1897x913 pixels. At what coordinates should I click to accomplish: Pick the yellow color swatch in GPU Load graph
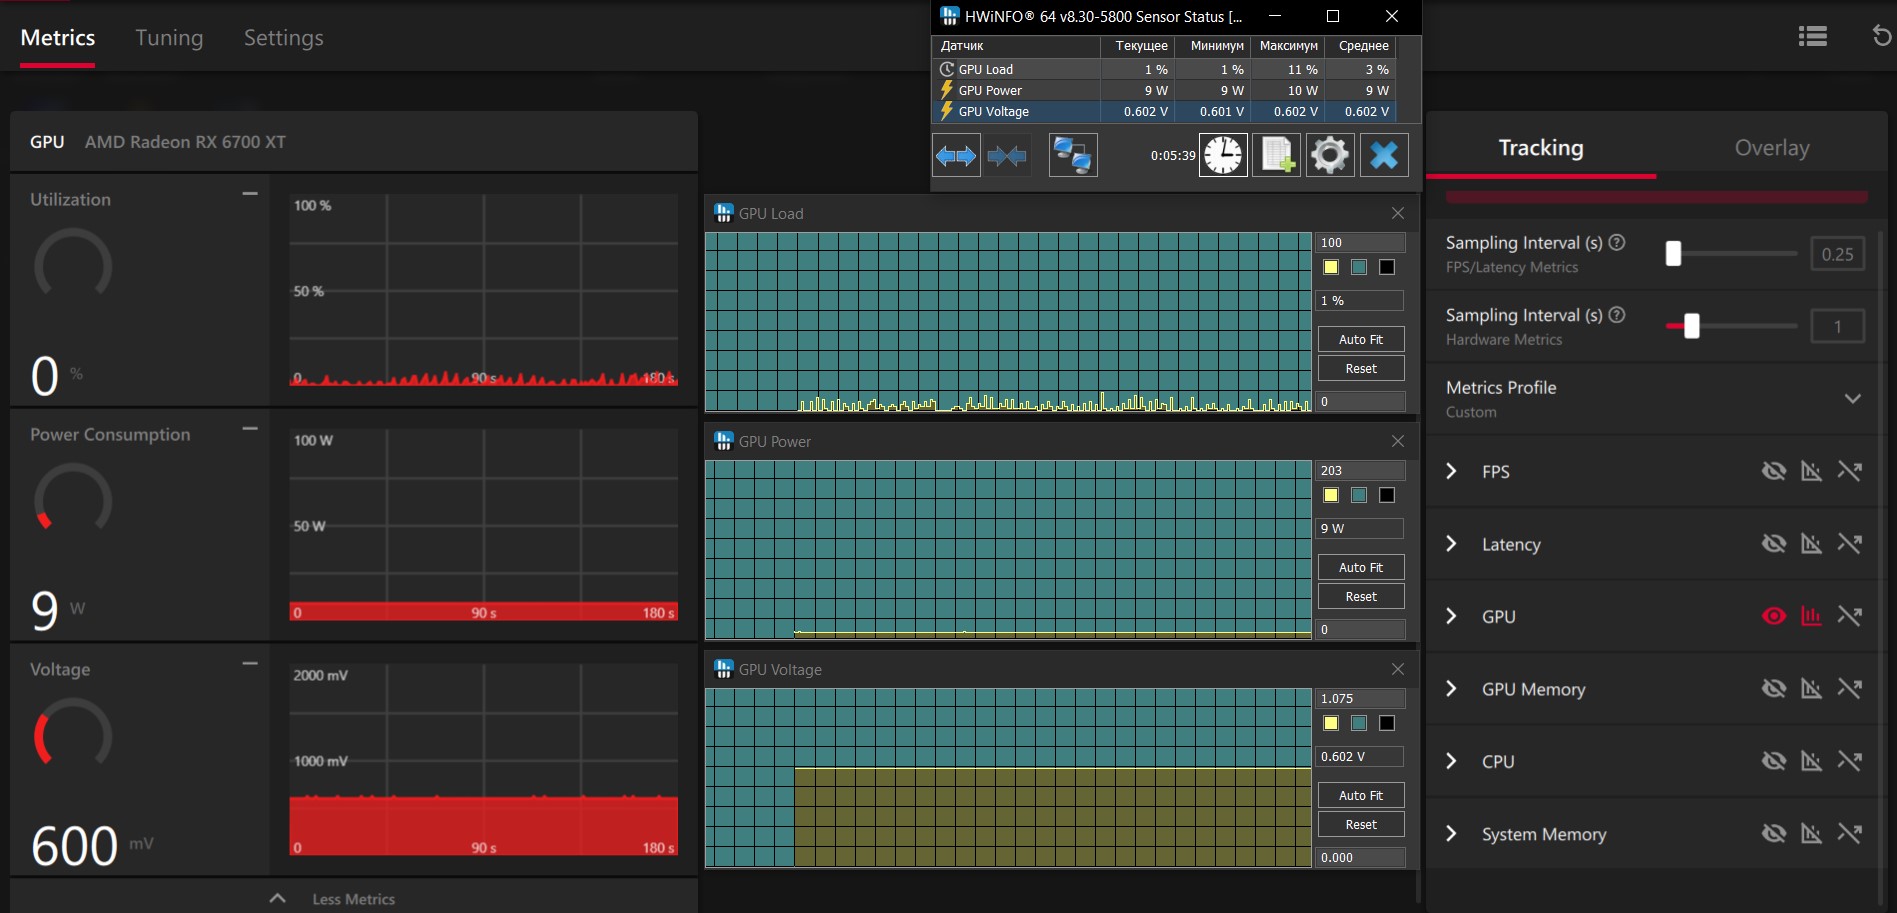(1331, 267)
